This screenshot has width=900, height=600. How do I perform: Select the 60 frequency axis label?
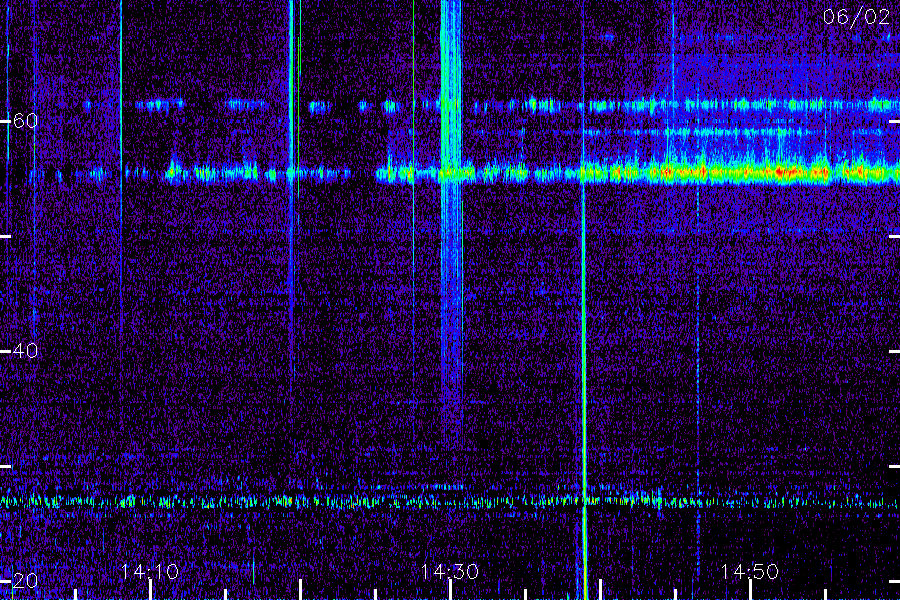(25, 121)
